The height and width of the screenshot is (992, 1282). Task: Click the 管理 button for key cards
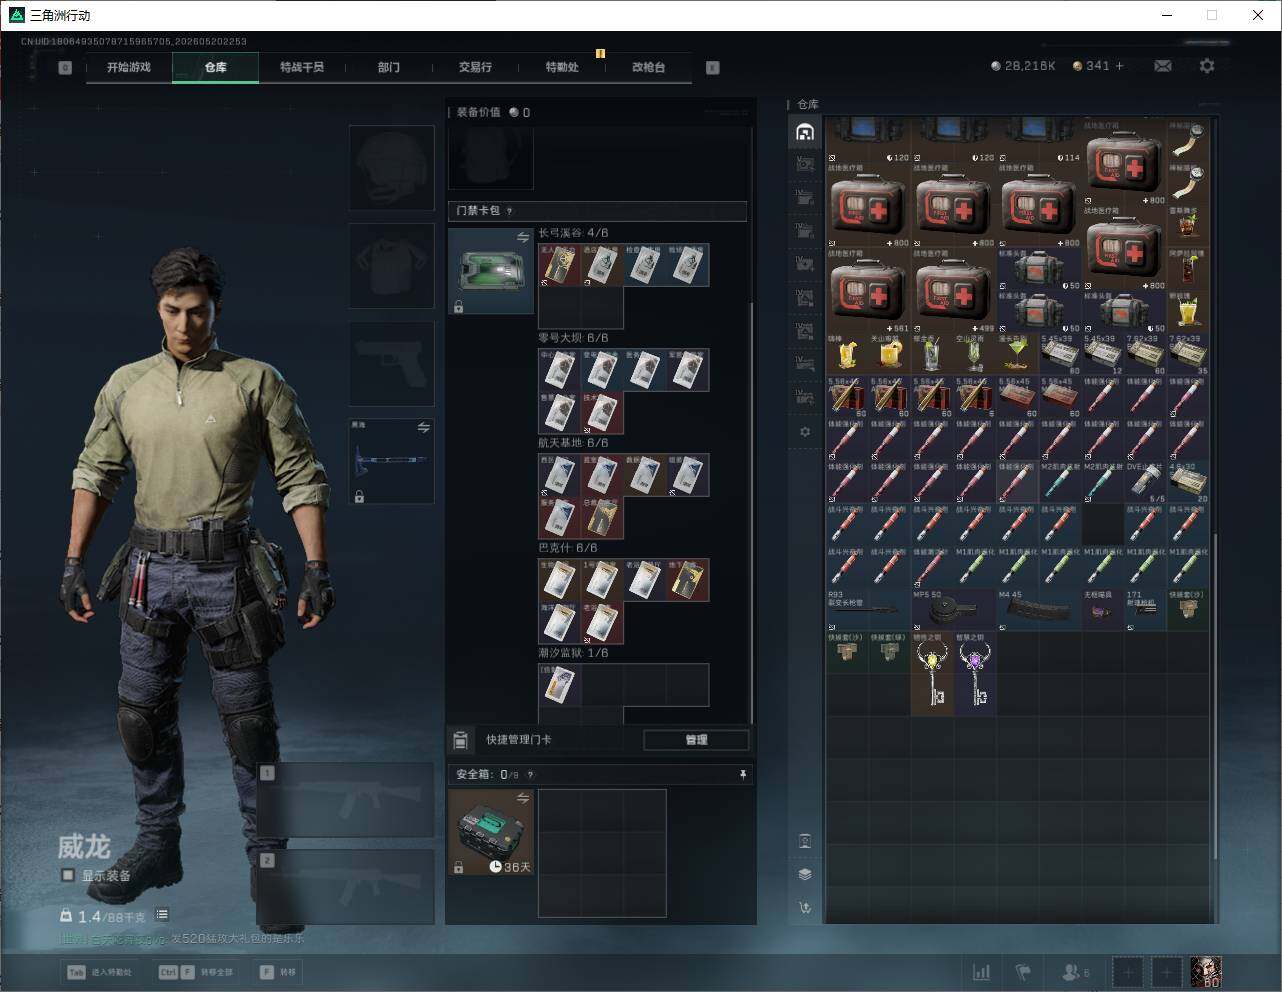(696, 740)
